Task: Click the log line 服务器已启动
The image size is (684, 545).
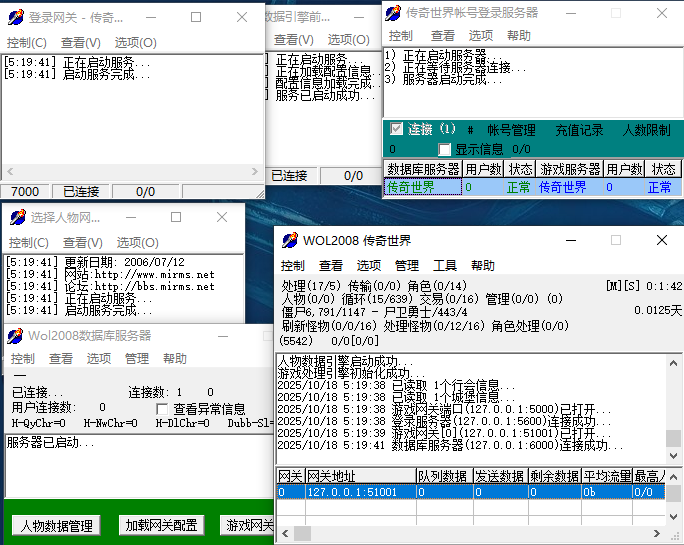Action: [50, 442]
